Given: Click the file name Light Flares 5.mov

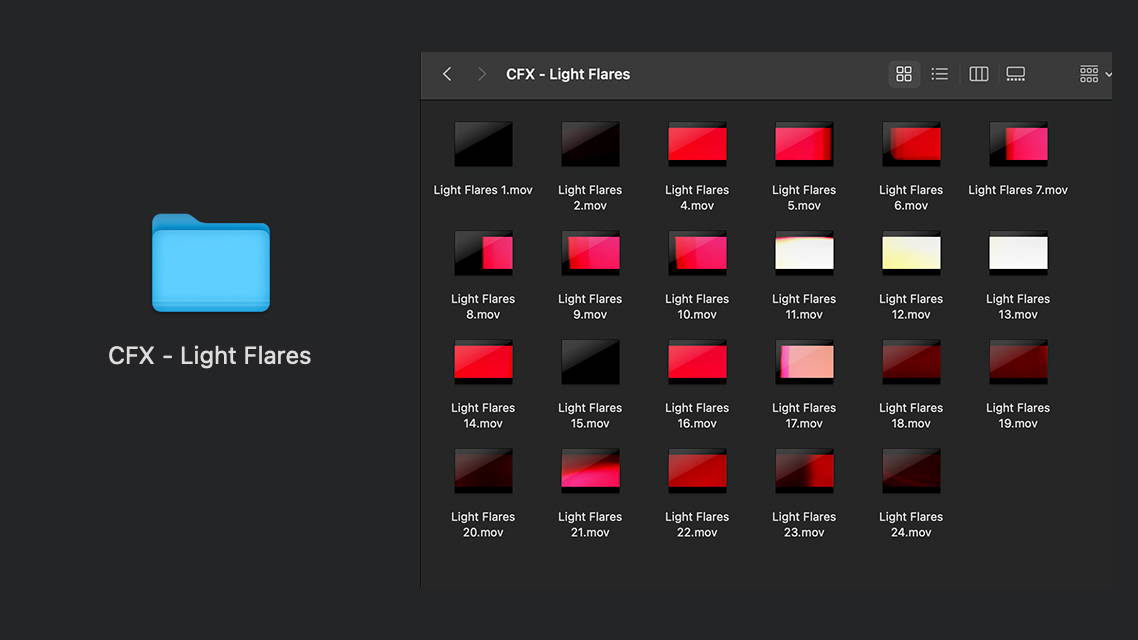Looking at the screenshot, I should click(x=804, y=197).
